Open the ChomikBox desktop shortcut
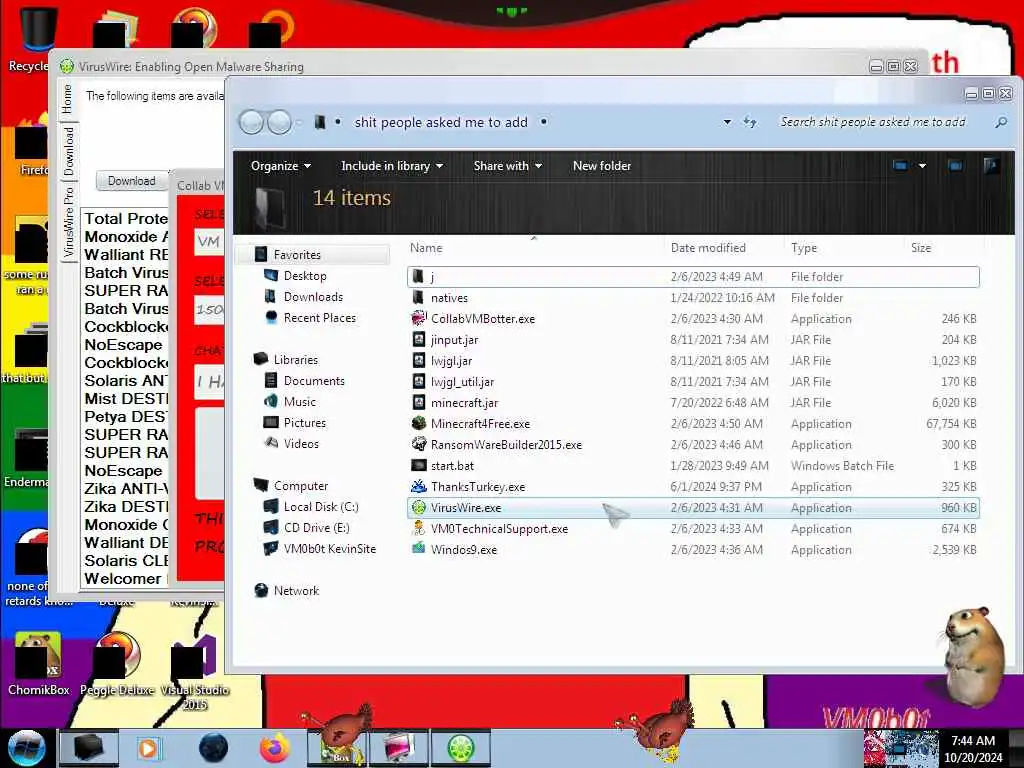The height and width of the screenshot is (768, 1024). tap(38, 665)
